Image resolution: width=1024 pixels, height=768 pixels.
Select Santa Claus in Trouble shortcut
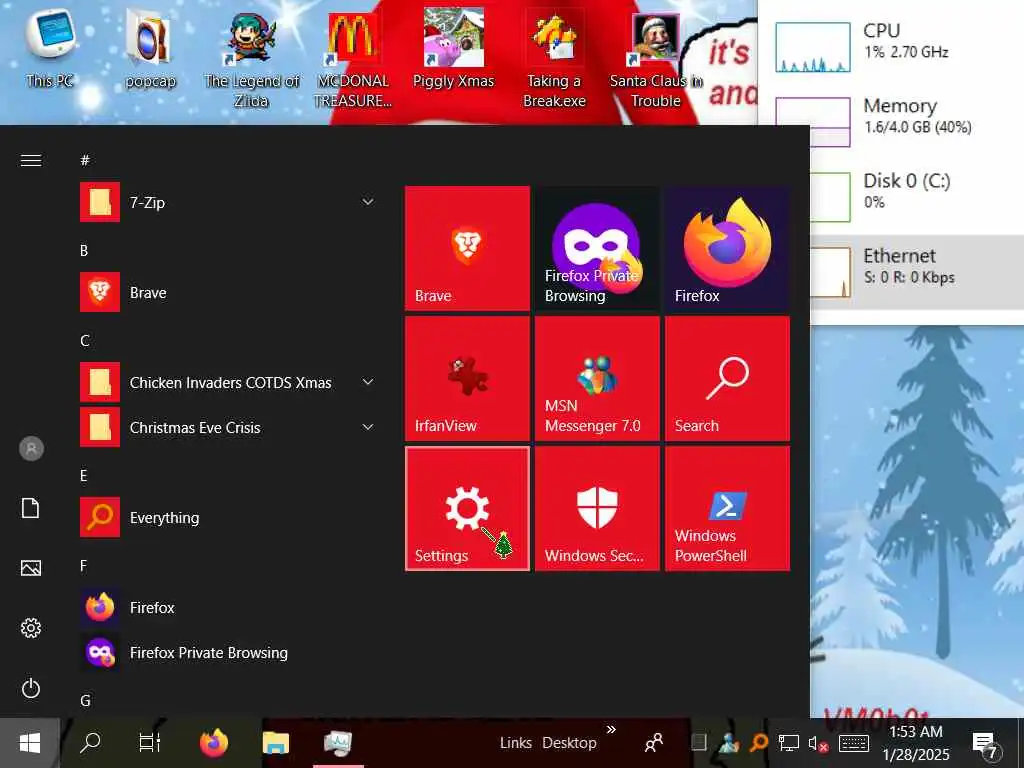[656, 59]
